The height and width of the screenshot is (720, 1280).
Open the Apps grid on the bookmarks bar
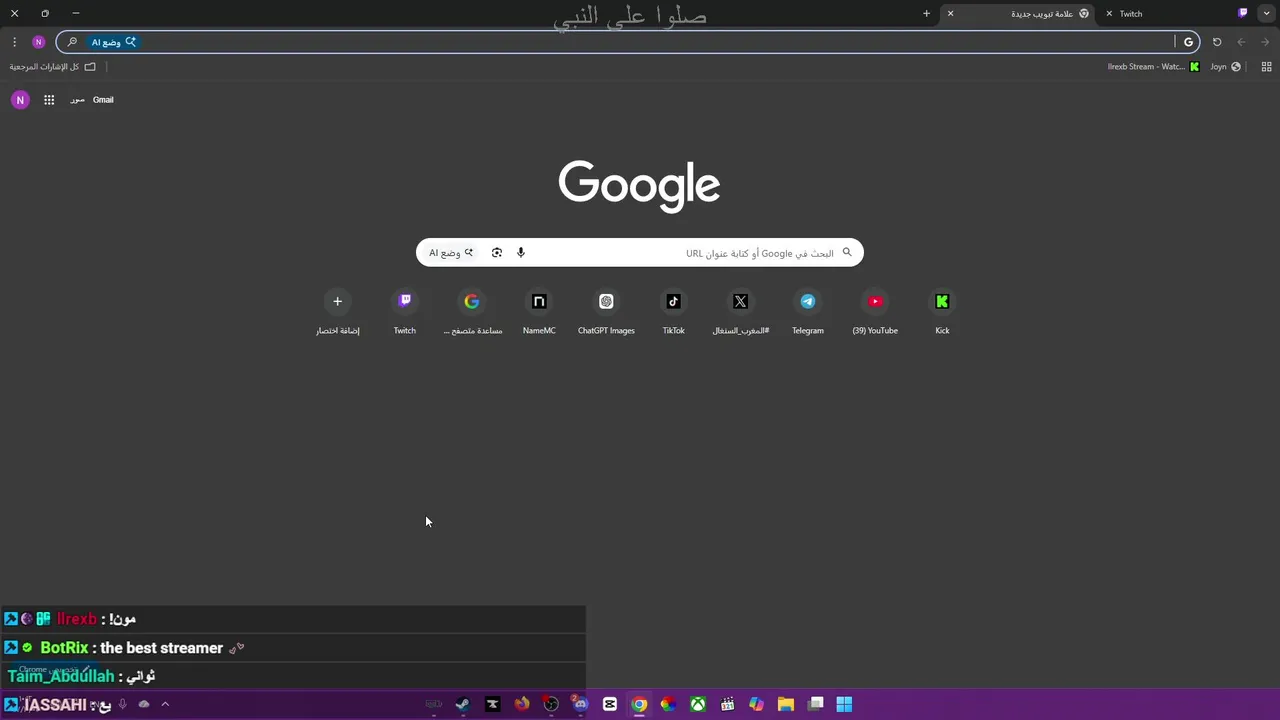click(1266, 67)
